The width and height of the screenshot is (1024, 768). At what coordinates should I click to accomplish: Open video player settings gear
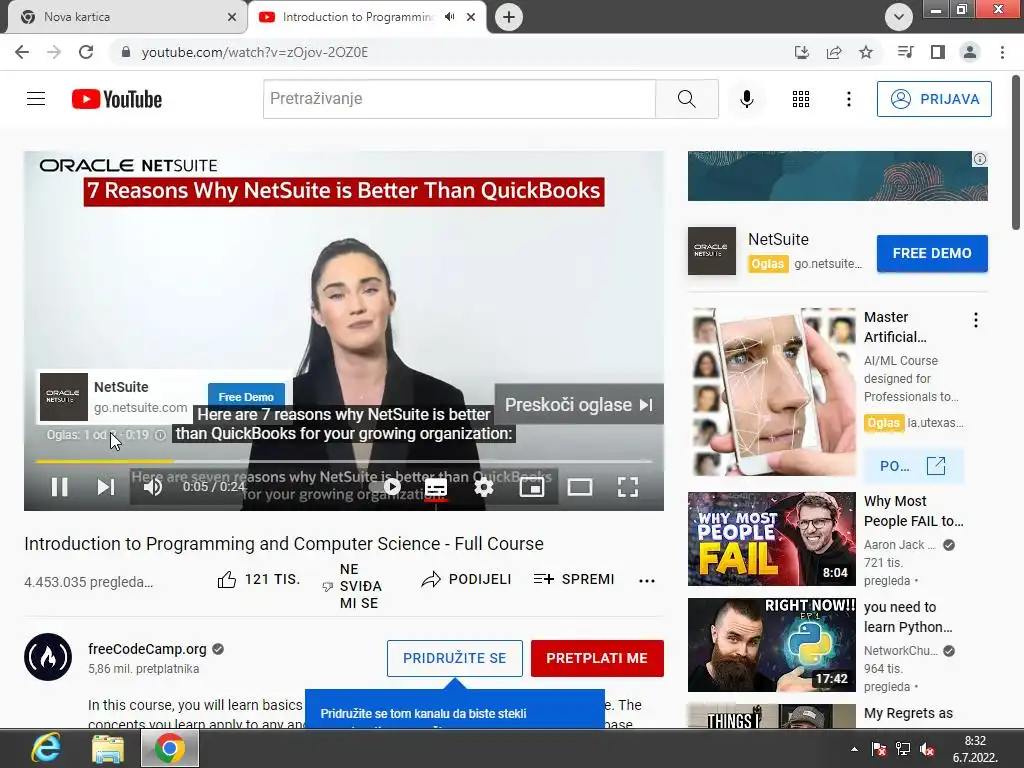[x=483, y=487]
